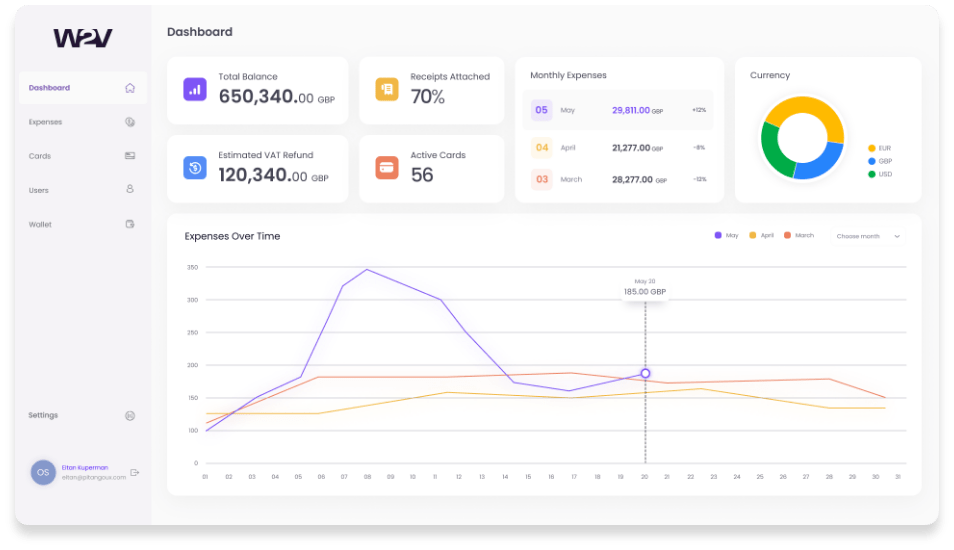Click the 05 May month badge
This screenshot has height=550, width=954.
click(x=541, y=110)
